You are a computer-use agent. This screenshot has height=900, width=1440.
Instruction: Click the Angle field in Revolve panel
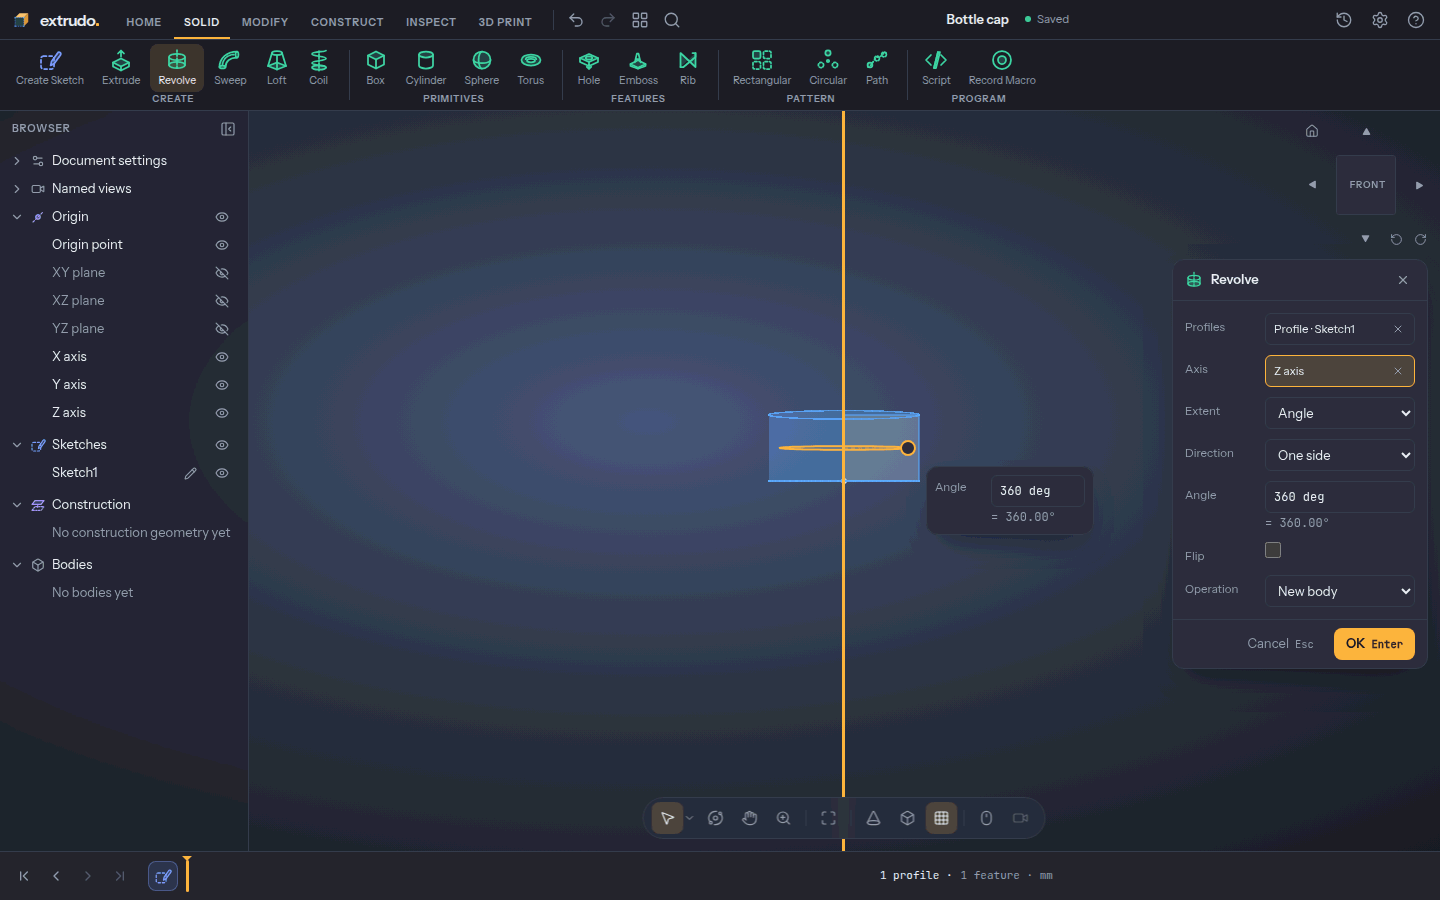[1340, 497]
